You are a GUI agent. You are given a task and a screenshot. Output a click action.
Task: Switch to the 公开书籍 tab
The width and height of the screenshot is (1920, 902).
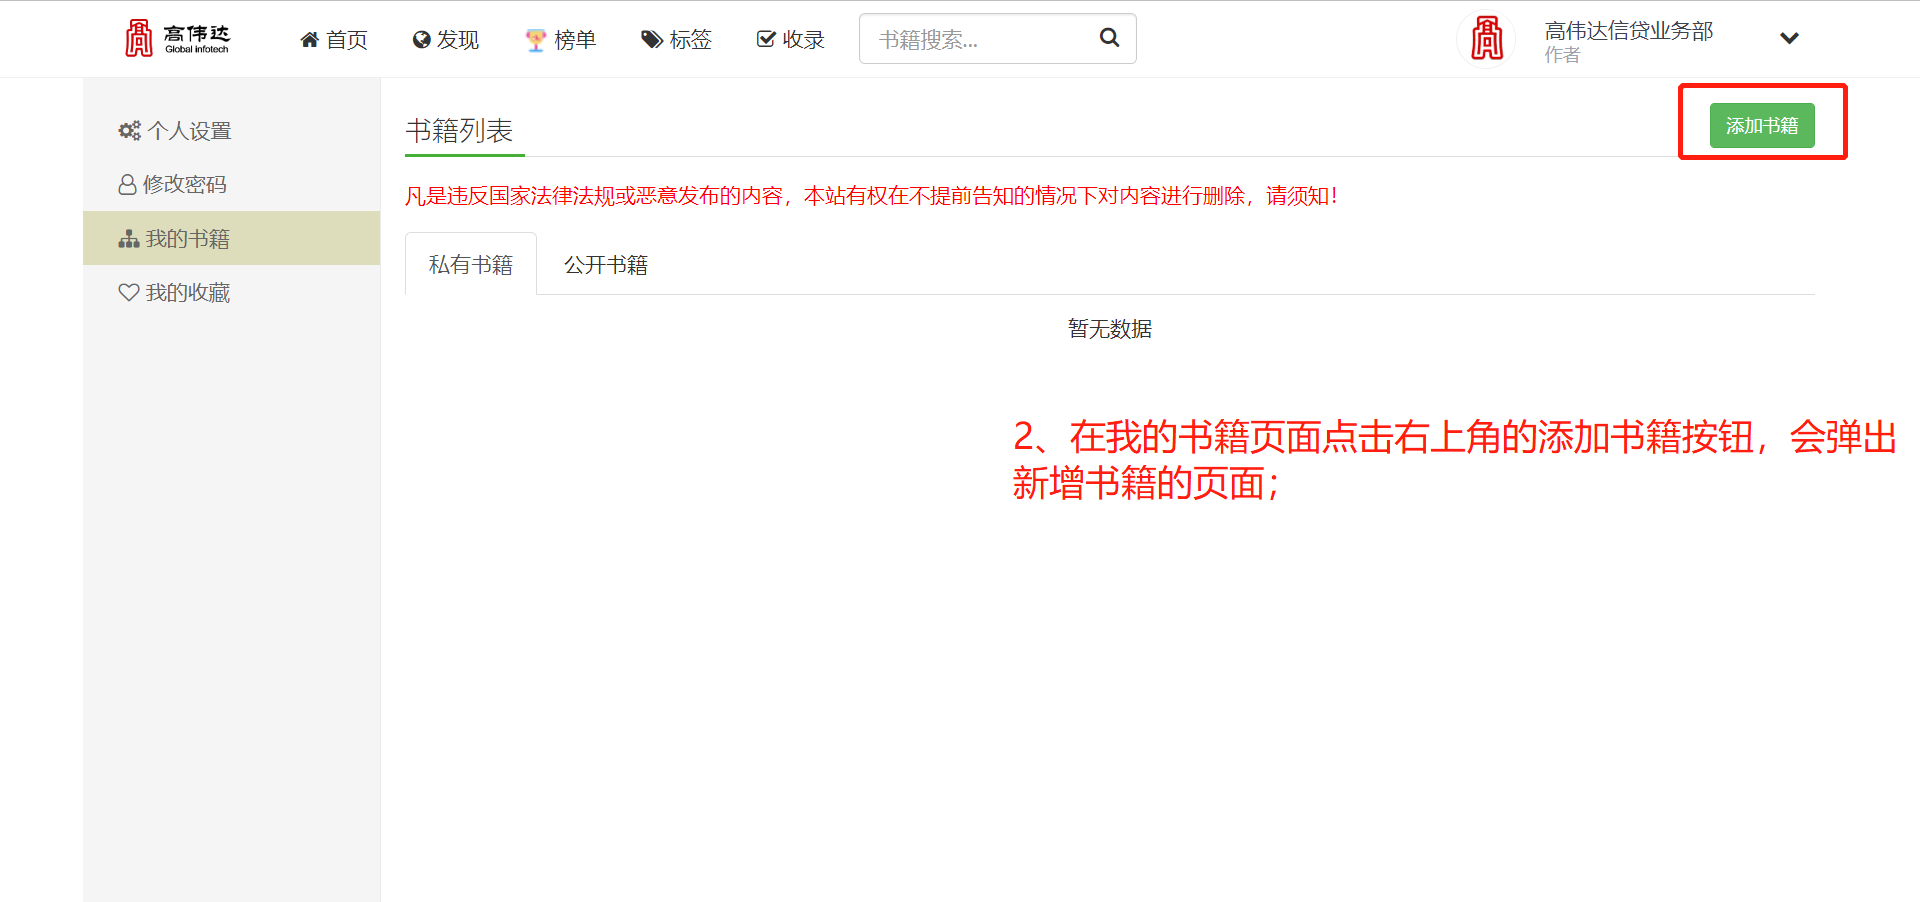(x=605, y=265)
